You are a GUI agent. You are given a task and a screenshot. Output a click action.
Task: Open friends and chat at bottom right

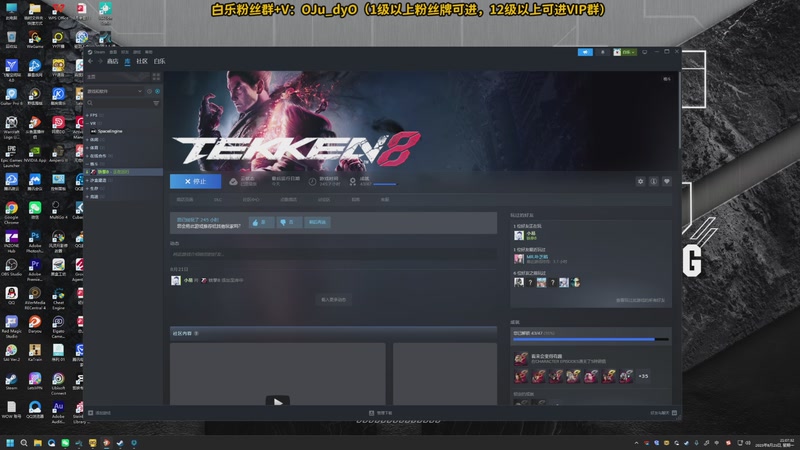(x=663, y=413)
